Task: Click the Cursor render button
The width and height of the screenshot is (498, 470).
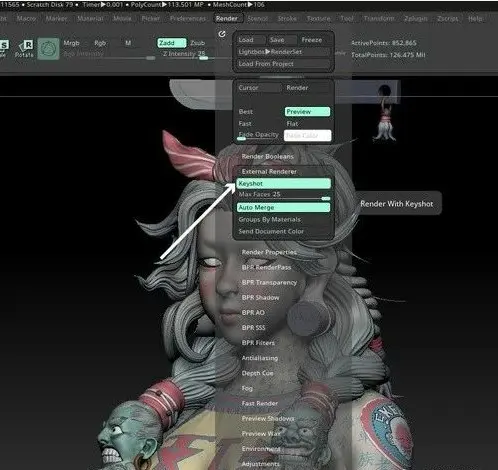Action: [x=259, y=88]
